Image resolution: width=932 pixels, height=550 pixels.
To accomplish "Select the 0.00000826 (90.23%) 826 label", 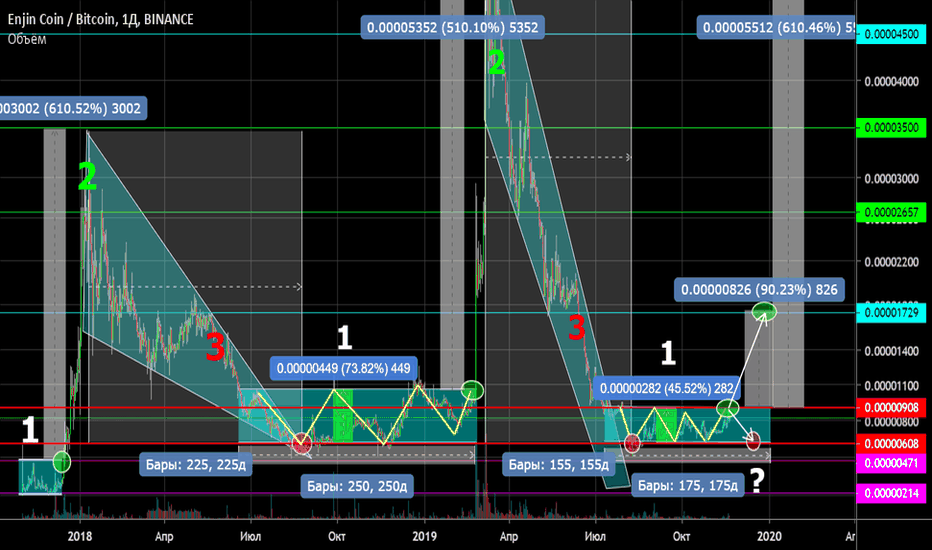I will pos(759,290).
